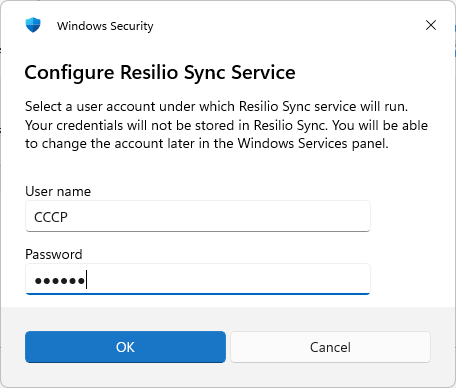Click the "Windows Security" title text
456x388 pixels.
click(x=105, y=26)
